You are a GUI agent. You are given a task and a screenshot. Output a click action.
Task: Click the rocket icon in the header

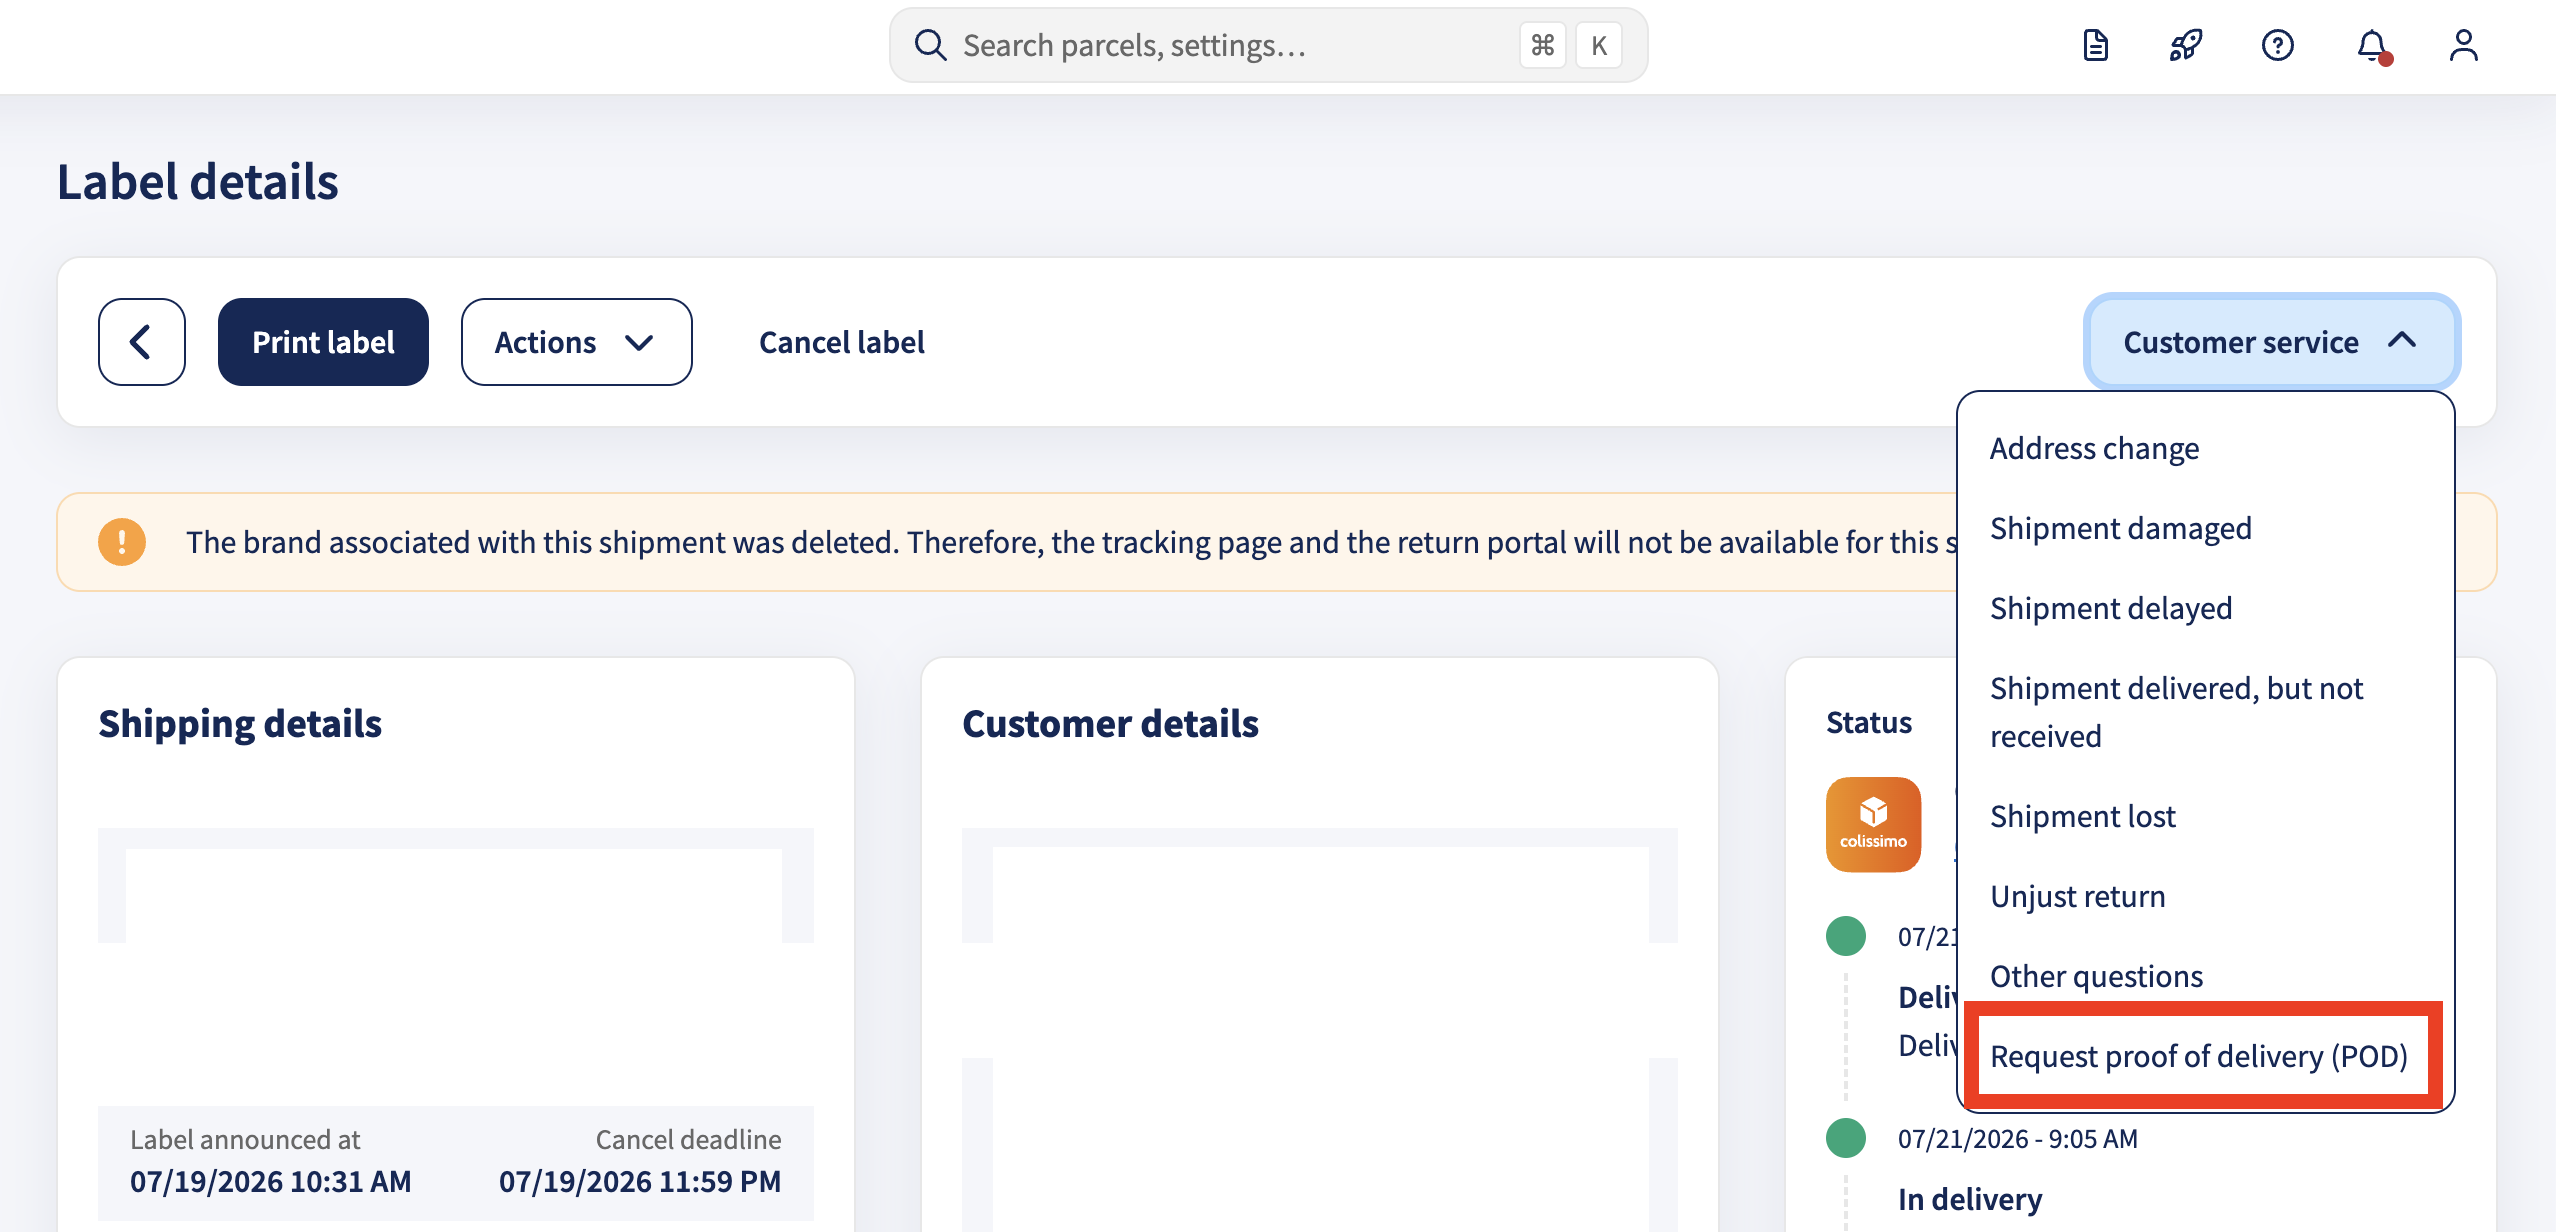tap(2186, 45)
